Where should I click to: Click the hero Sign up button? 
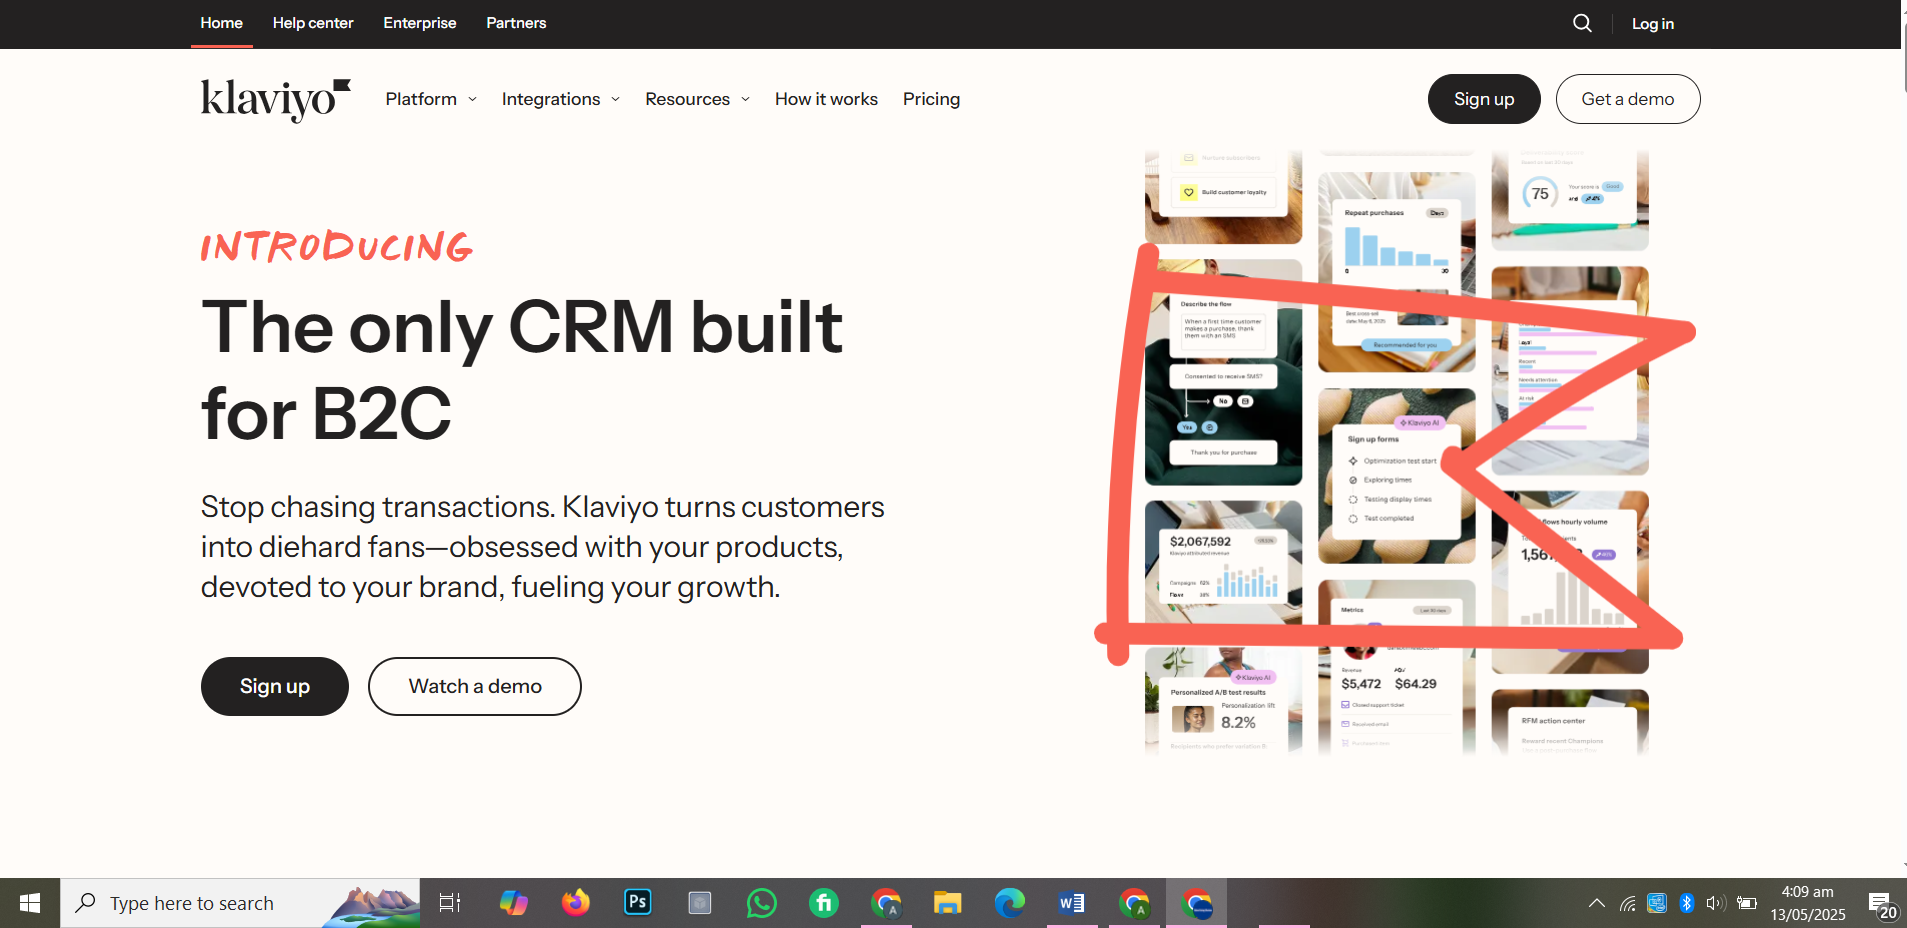(275, 686)
